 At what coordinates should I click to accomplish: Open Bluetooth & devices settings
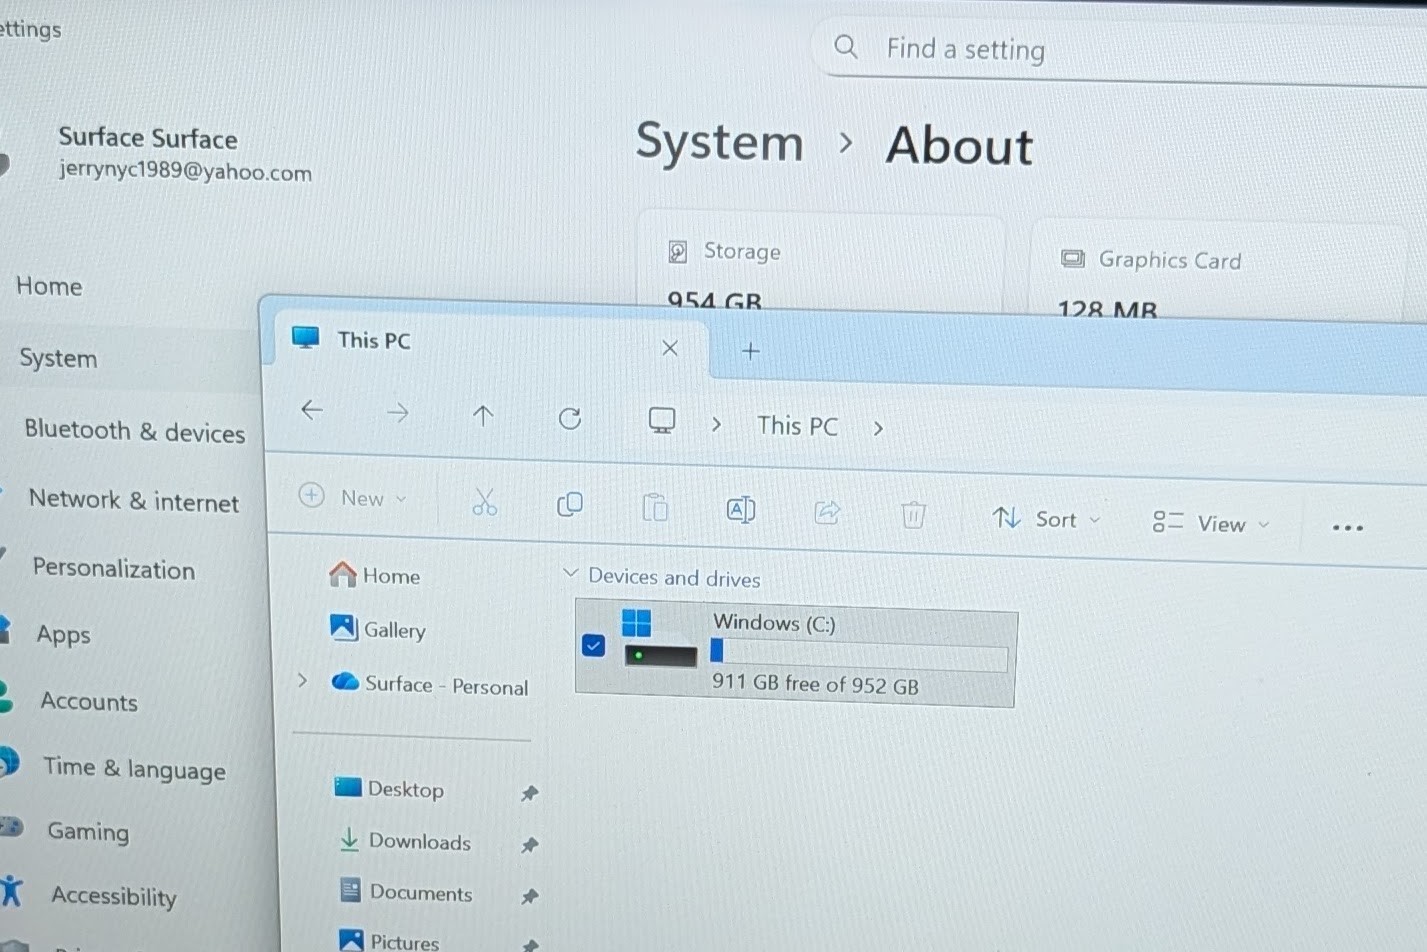(135, 431)
